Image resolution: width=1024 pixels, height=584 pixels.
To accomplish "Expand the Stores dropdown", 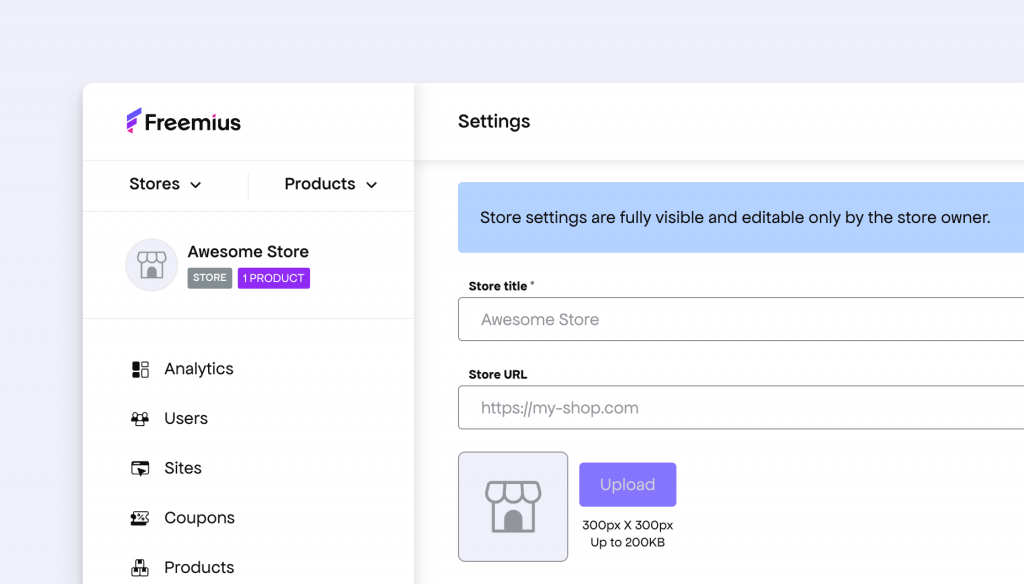I will (164, 184).
